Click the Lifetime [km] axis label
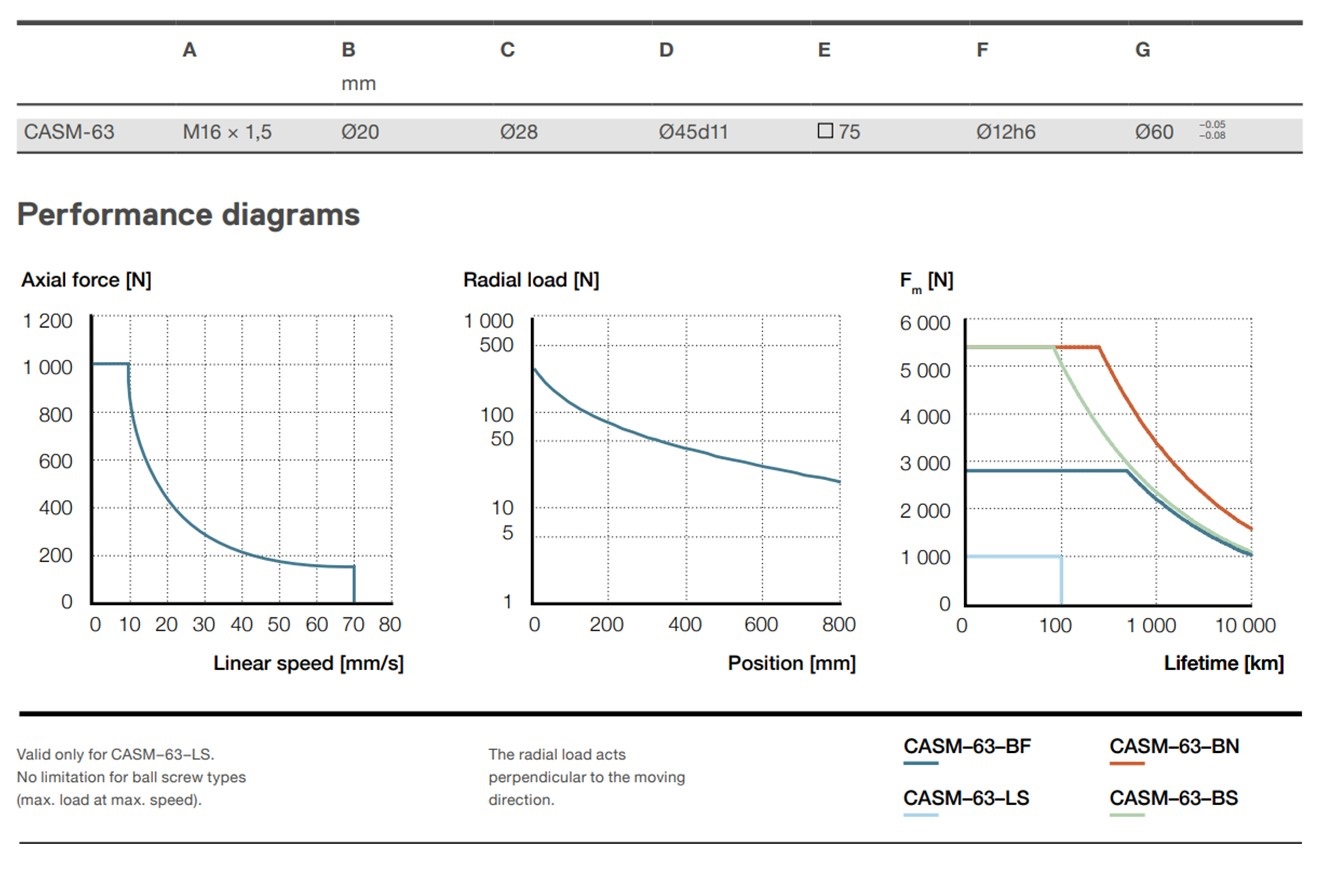 pyautogui.click(x=1223, y=663)
